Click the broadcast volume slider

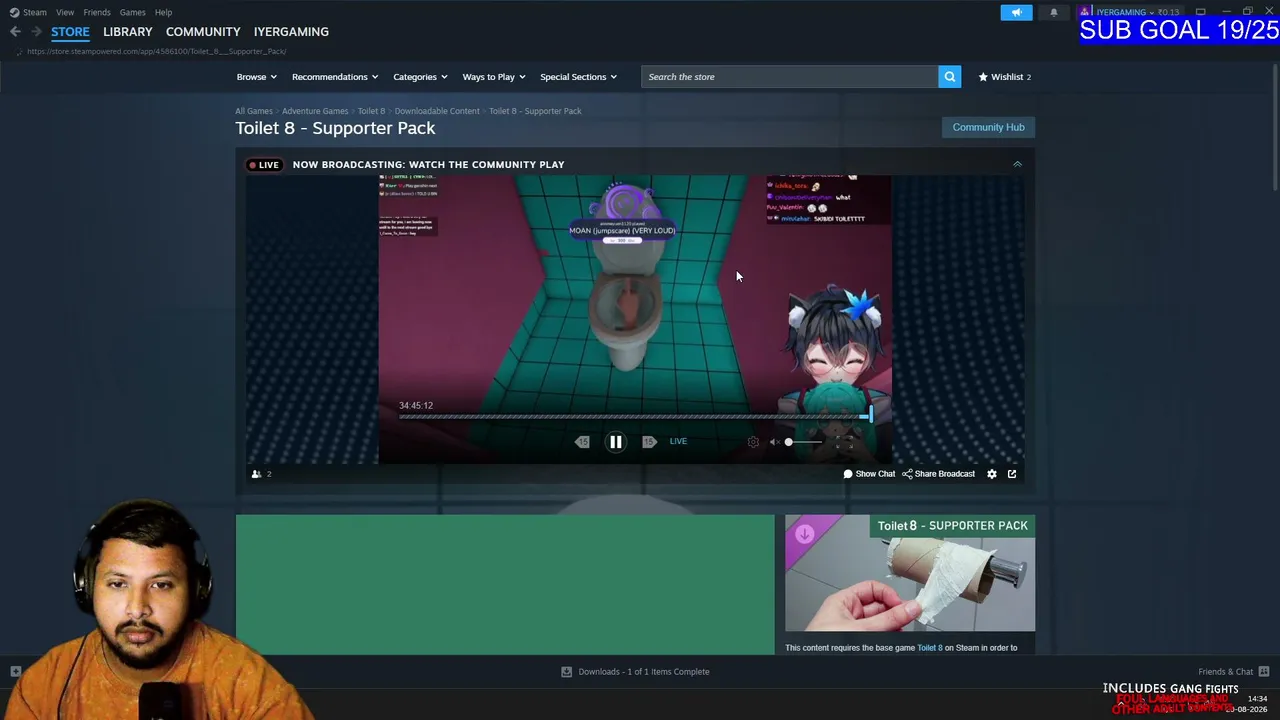[804, 442]
